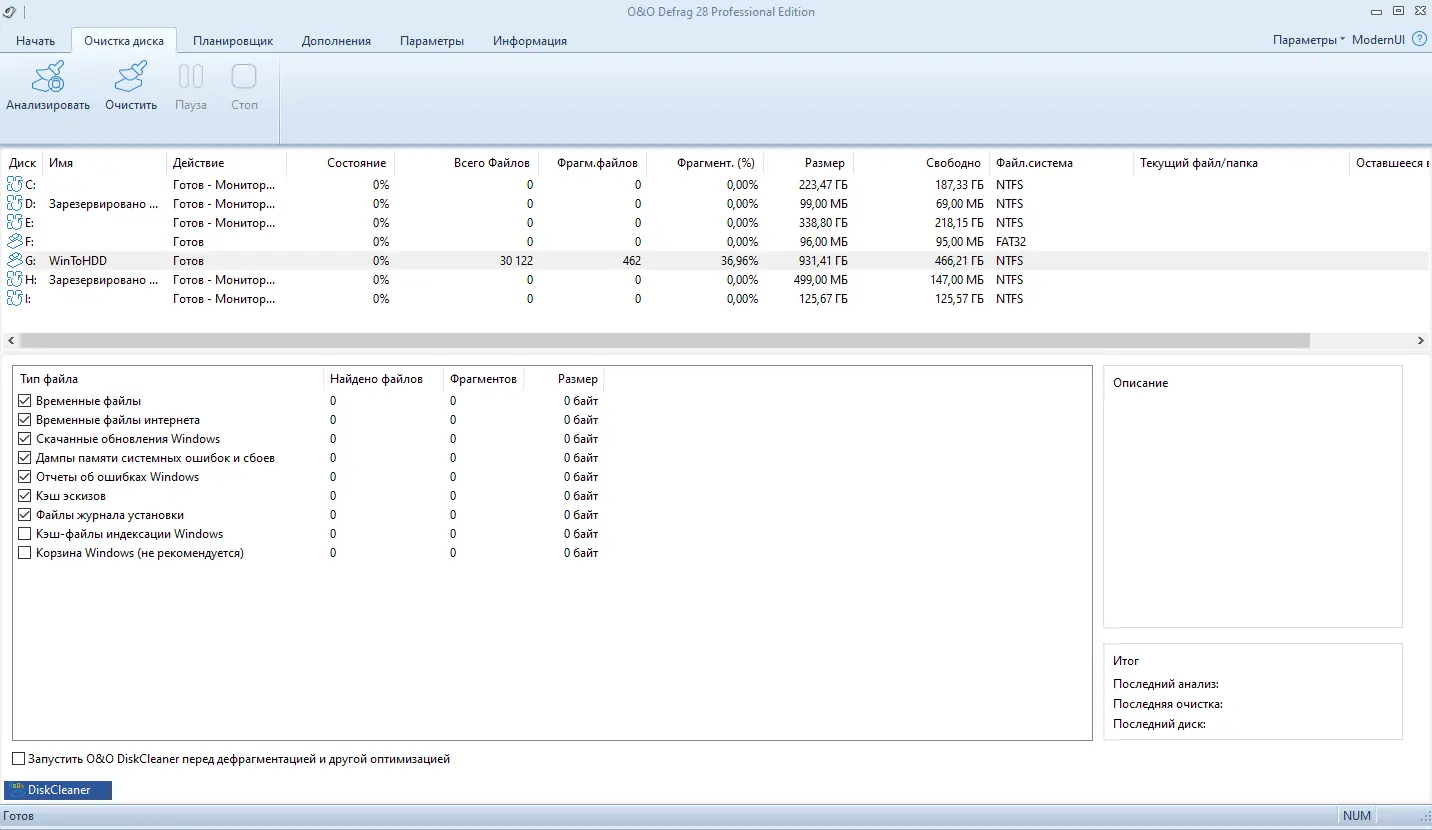Click the Фрагментов column header
1432x830 pixels.
point(483,379)
